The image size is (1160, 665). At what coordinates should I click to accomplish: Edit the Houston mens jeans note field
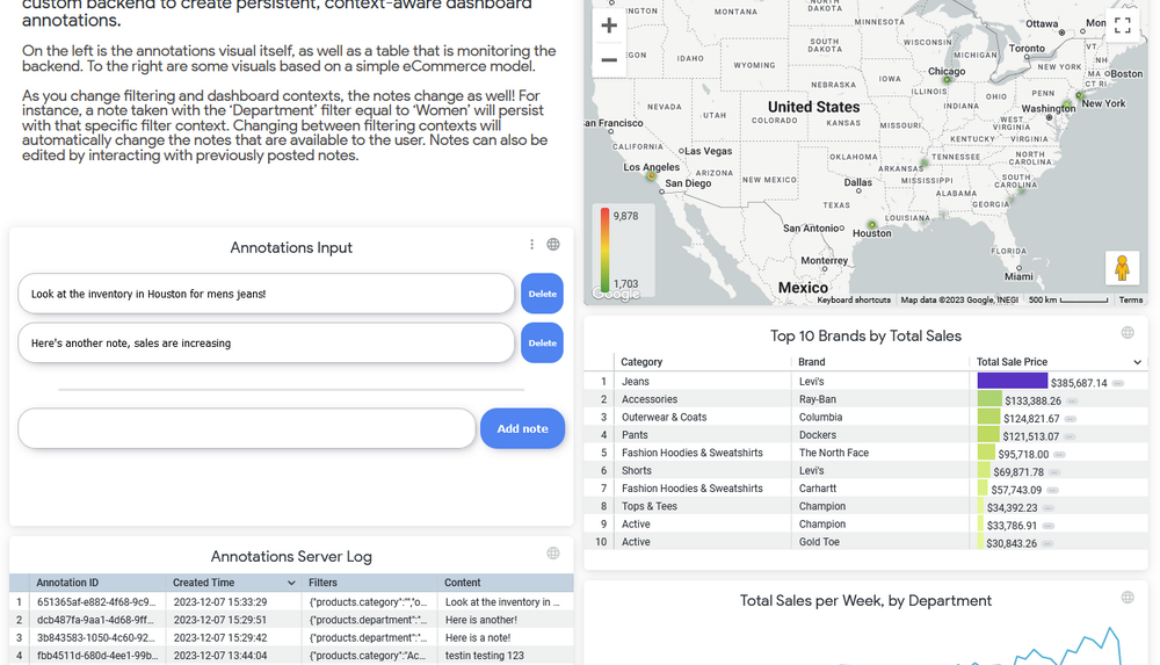point(266,294)
